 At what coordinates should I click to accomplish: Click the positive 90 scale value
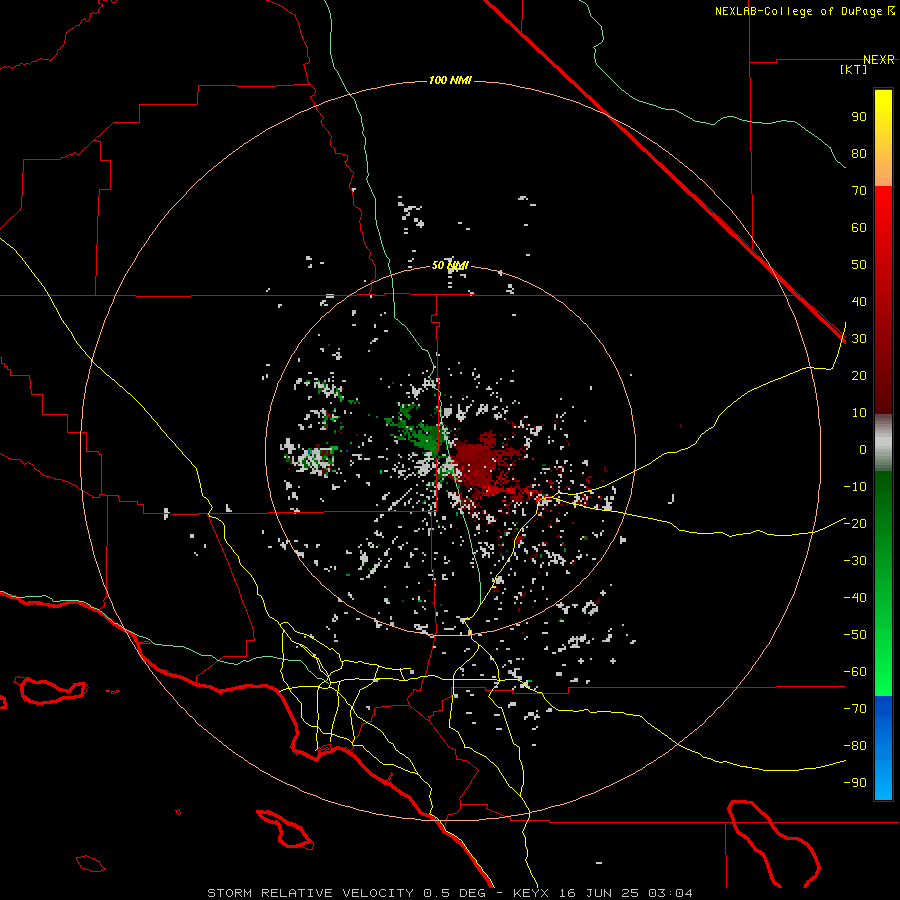(859, 117)
